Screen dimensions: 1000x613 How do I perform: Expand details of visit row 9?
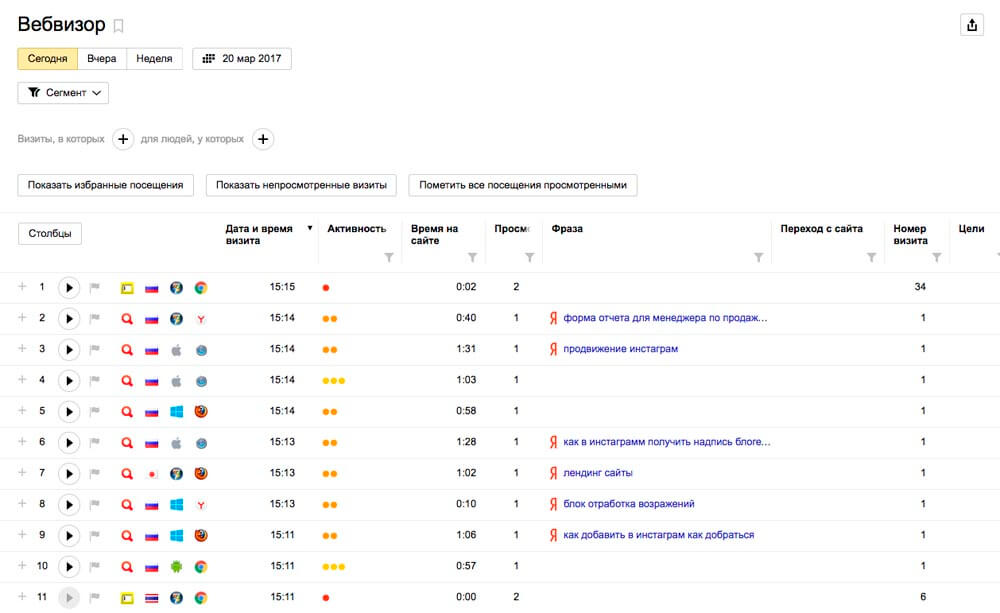22,535
